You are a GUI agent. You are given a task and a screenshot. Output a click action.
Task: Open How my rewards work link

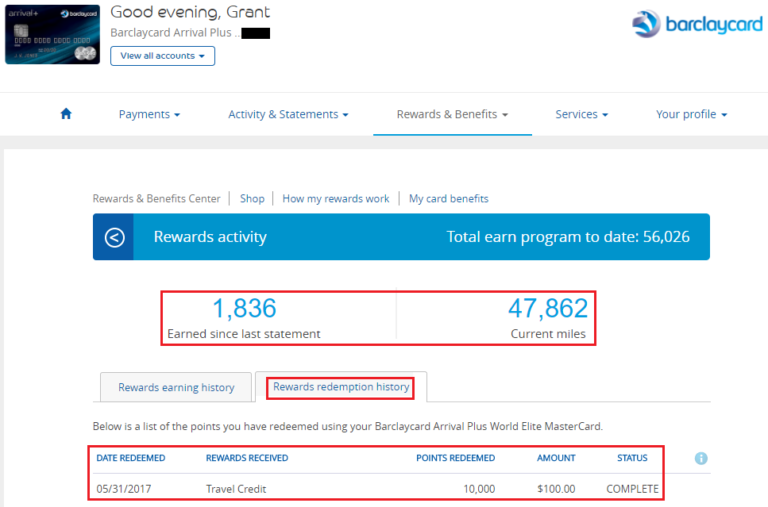336,198
